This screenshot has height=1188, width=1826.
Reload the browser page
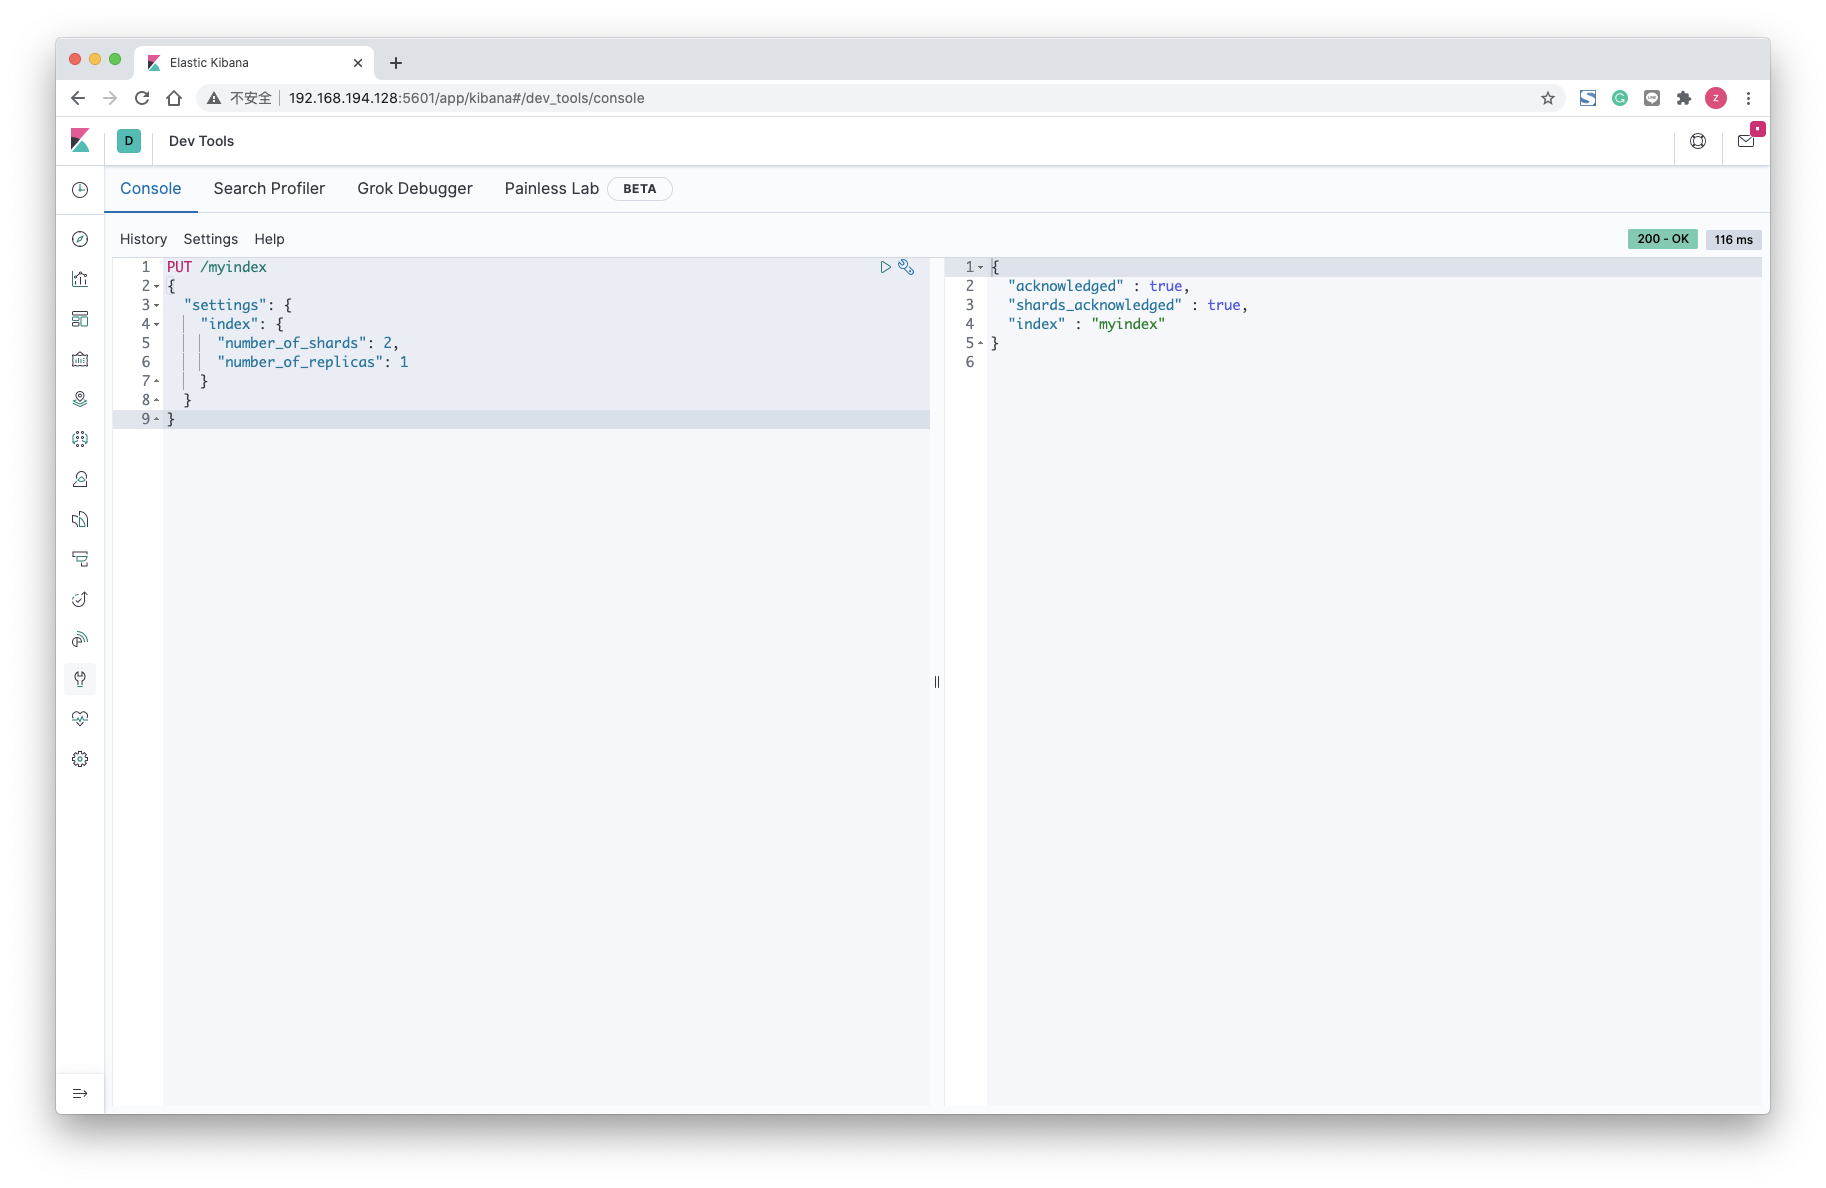pyautogui.click(x=142, y=98)
